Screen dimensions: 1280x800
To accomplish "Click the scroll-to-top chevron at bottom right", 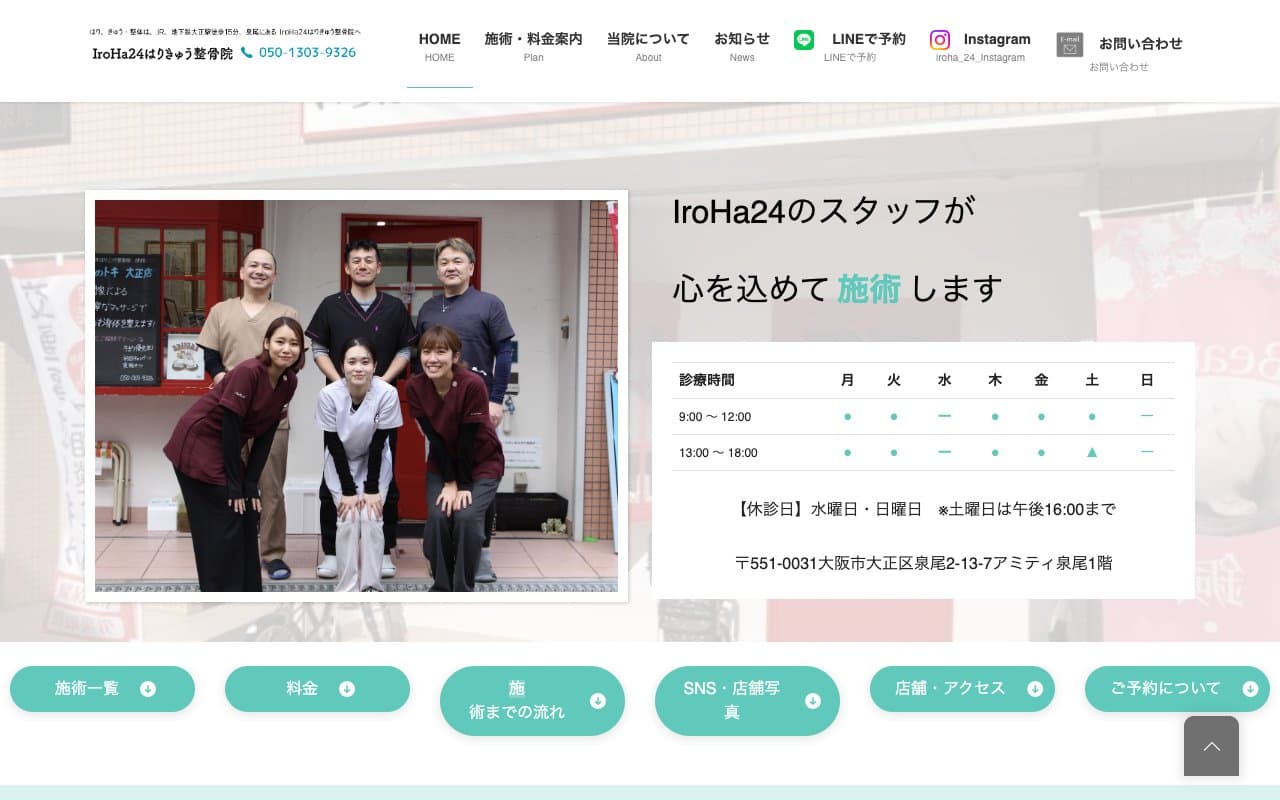I will [x=1212, y=746].
